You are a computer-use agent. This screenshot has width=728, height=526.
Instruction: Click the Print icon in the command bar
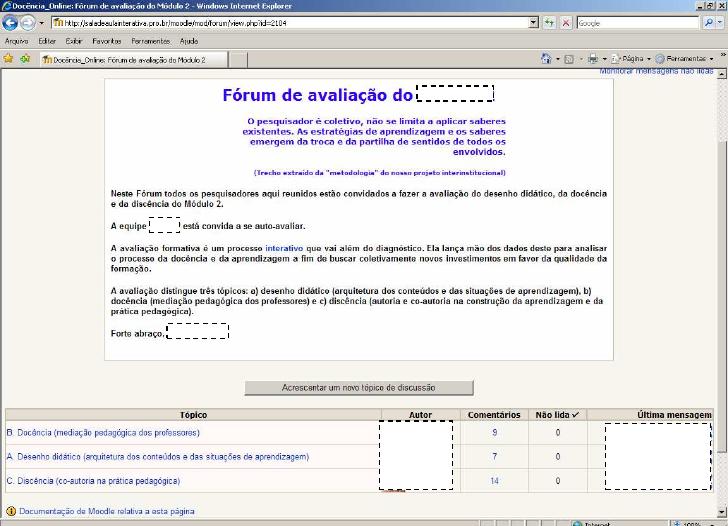tap(592, 59)
